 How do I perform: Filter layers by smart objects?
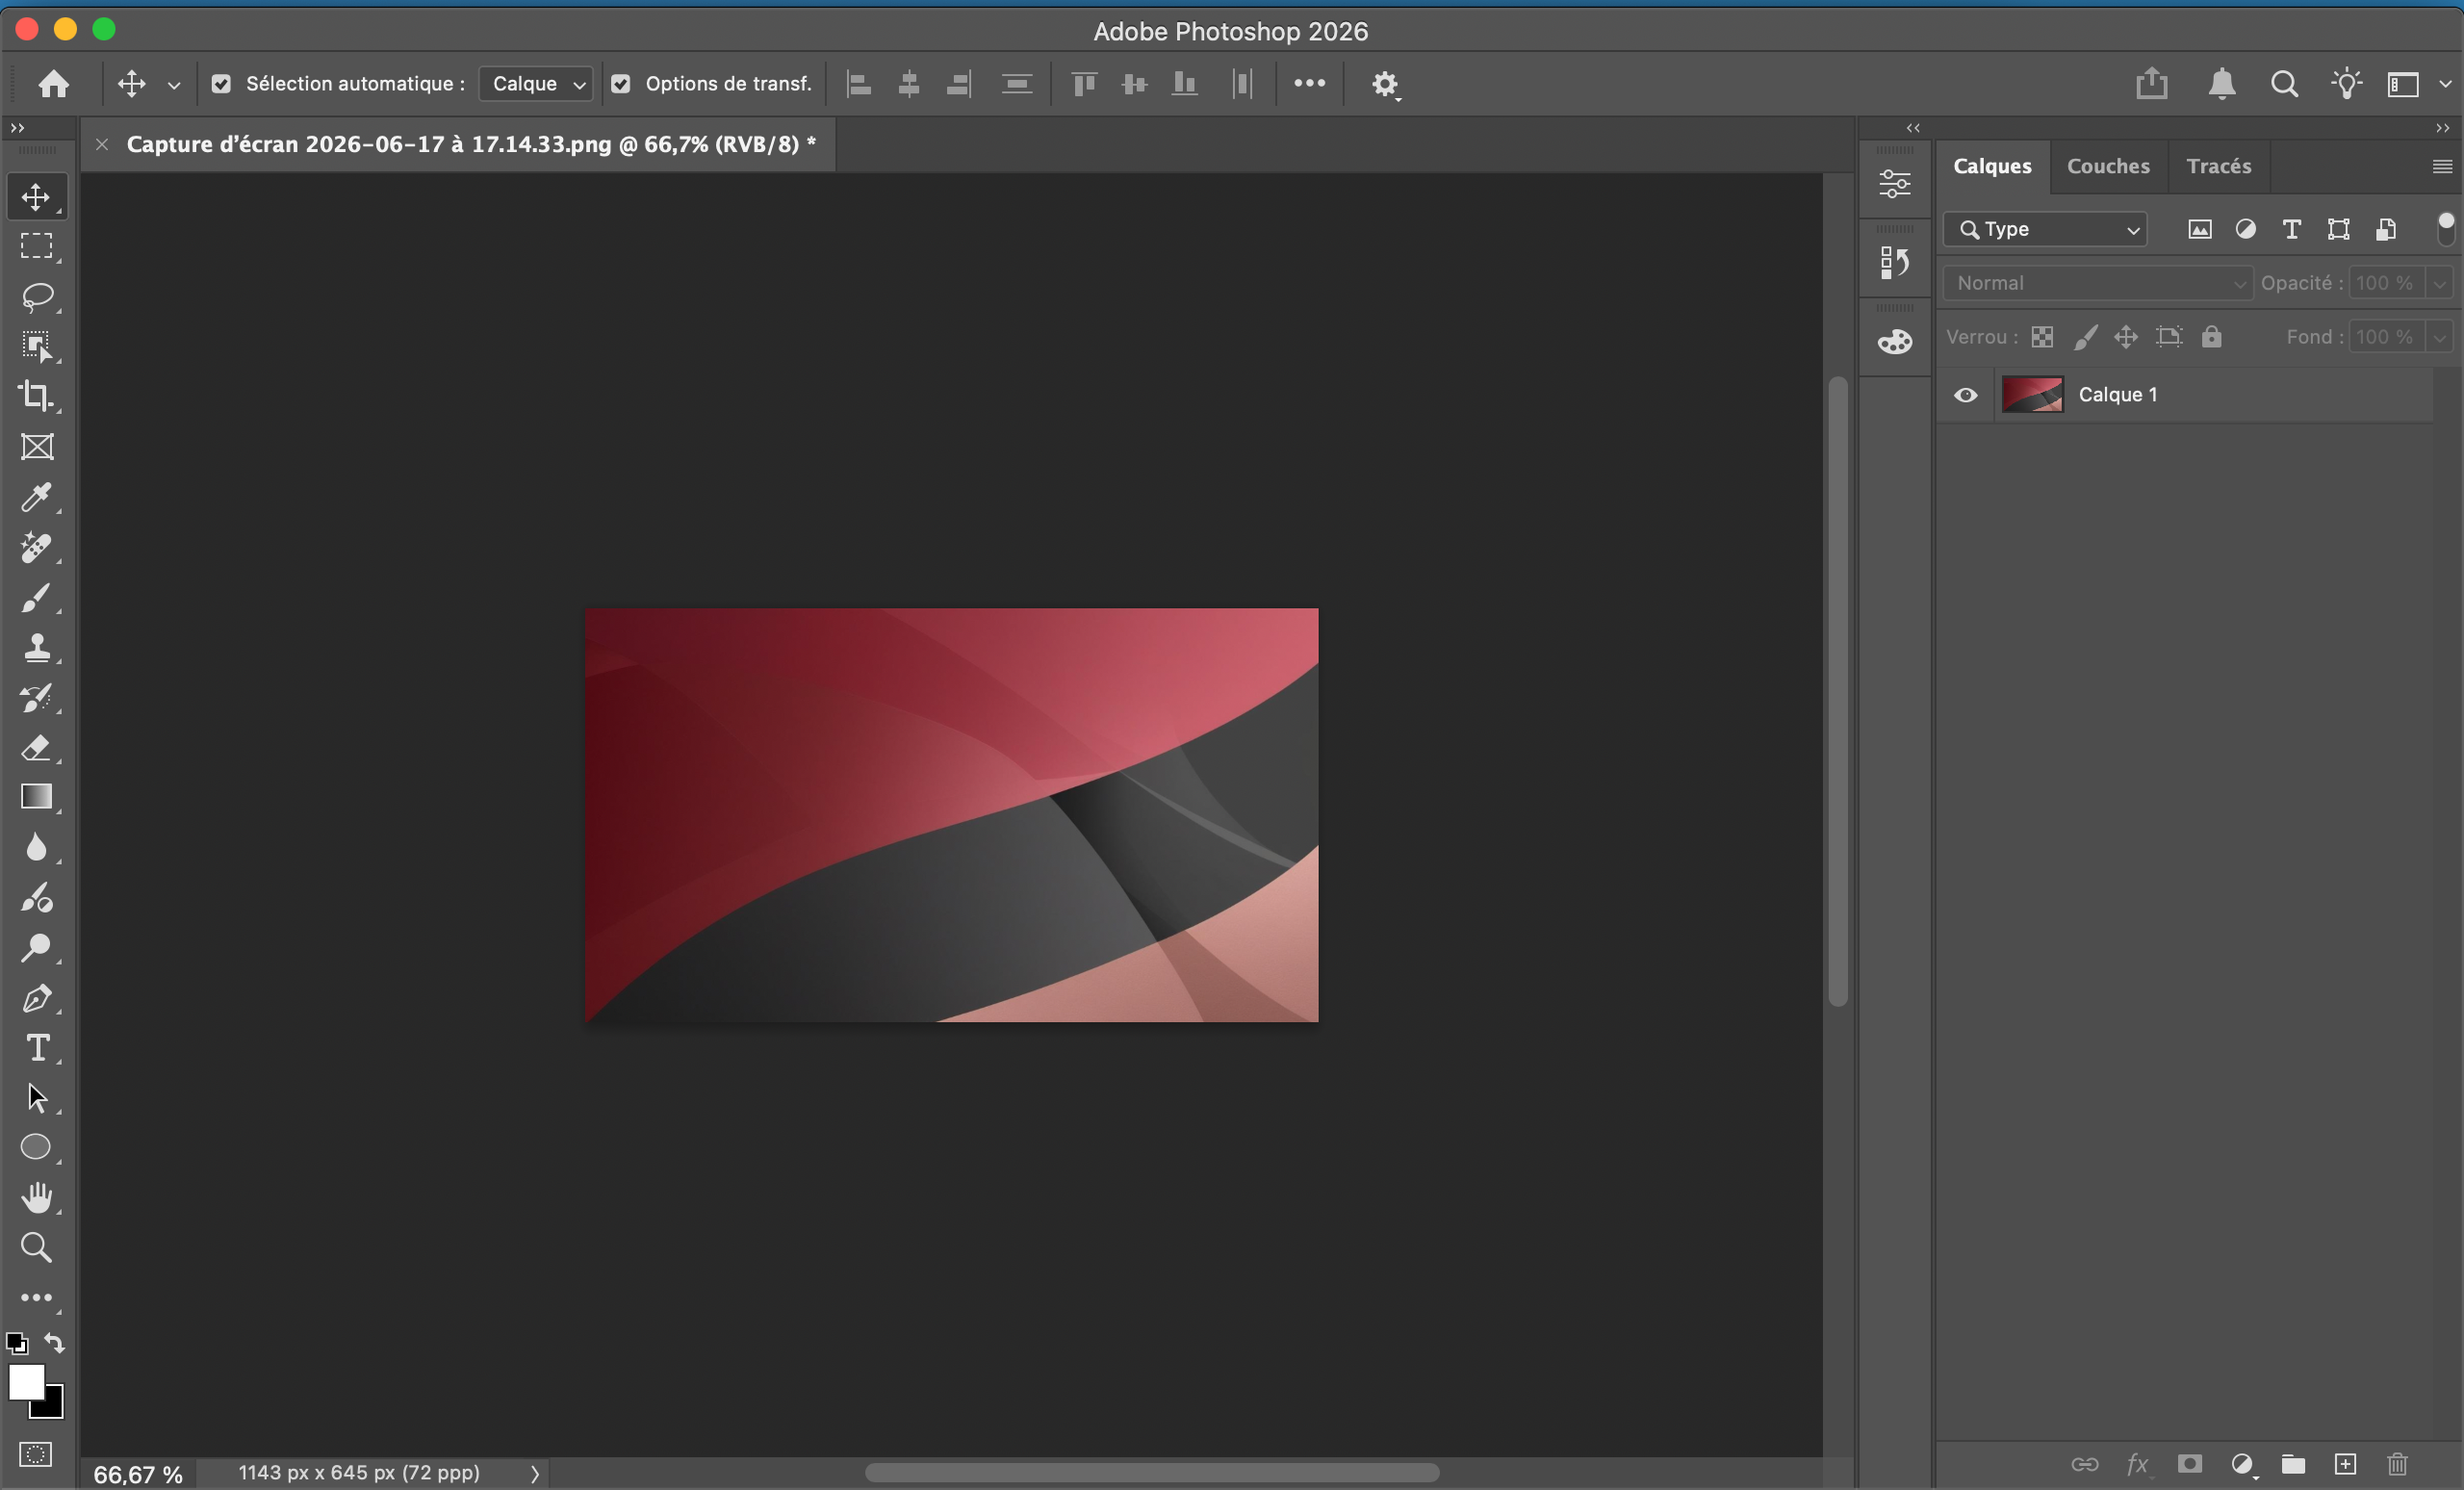2386,229
